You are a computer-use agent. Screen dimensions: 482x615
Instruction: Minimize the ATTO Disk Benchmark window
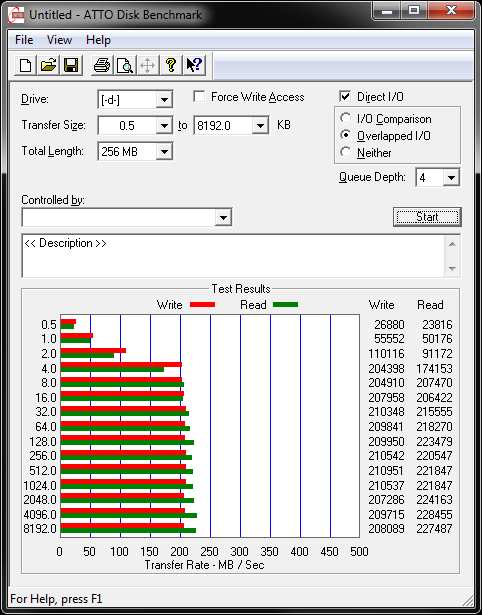(387, 11)
